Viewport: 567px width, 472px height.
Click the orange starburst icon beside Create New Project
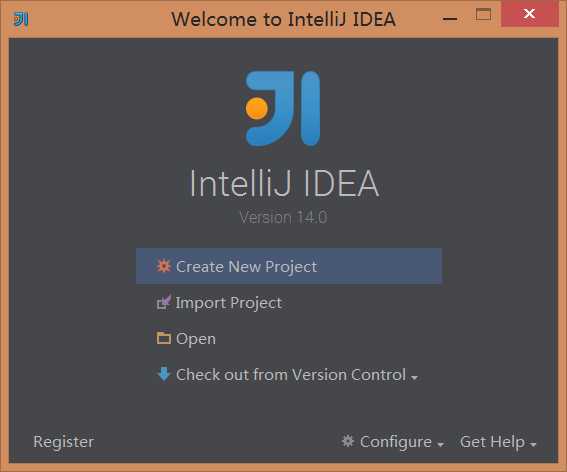pos(163,266)
